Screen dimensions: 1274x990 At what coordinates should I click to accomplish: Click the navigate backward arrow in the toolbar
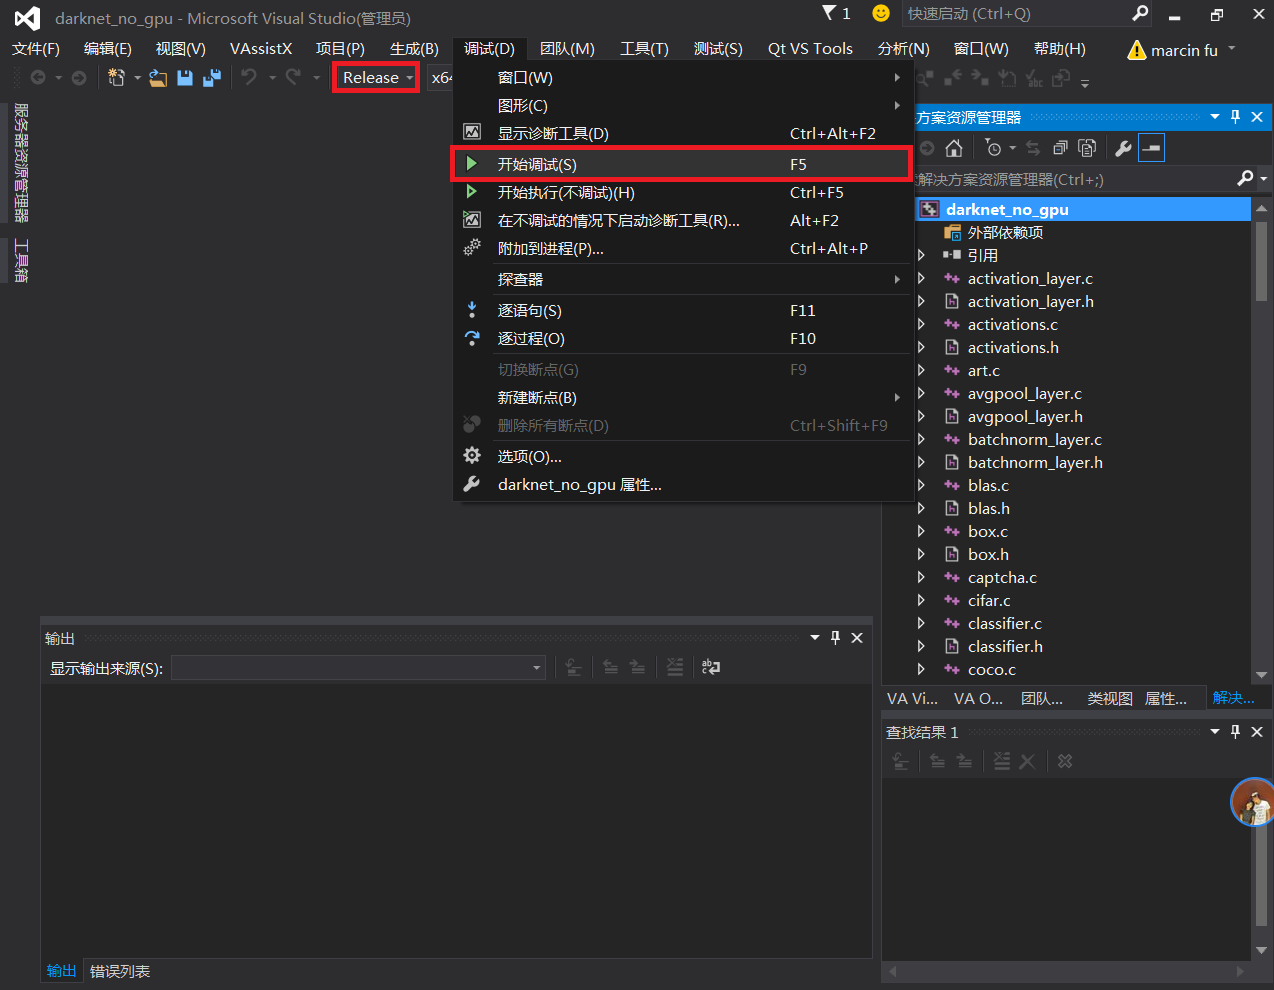point(38,77)
